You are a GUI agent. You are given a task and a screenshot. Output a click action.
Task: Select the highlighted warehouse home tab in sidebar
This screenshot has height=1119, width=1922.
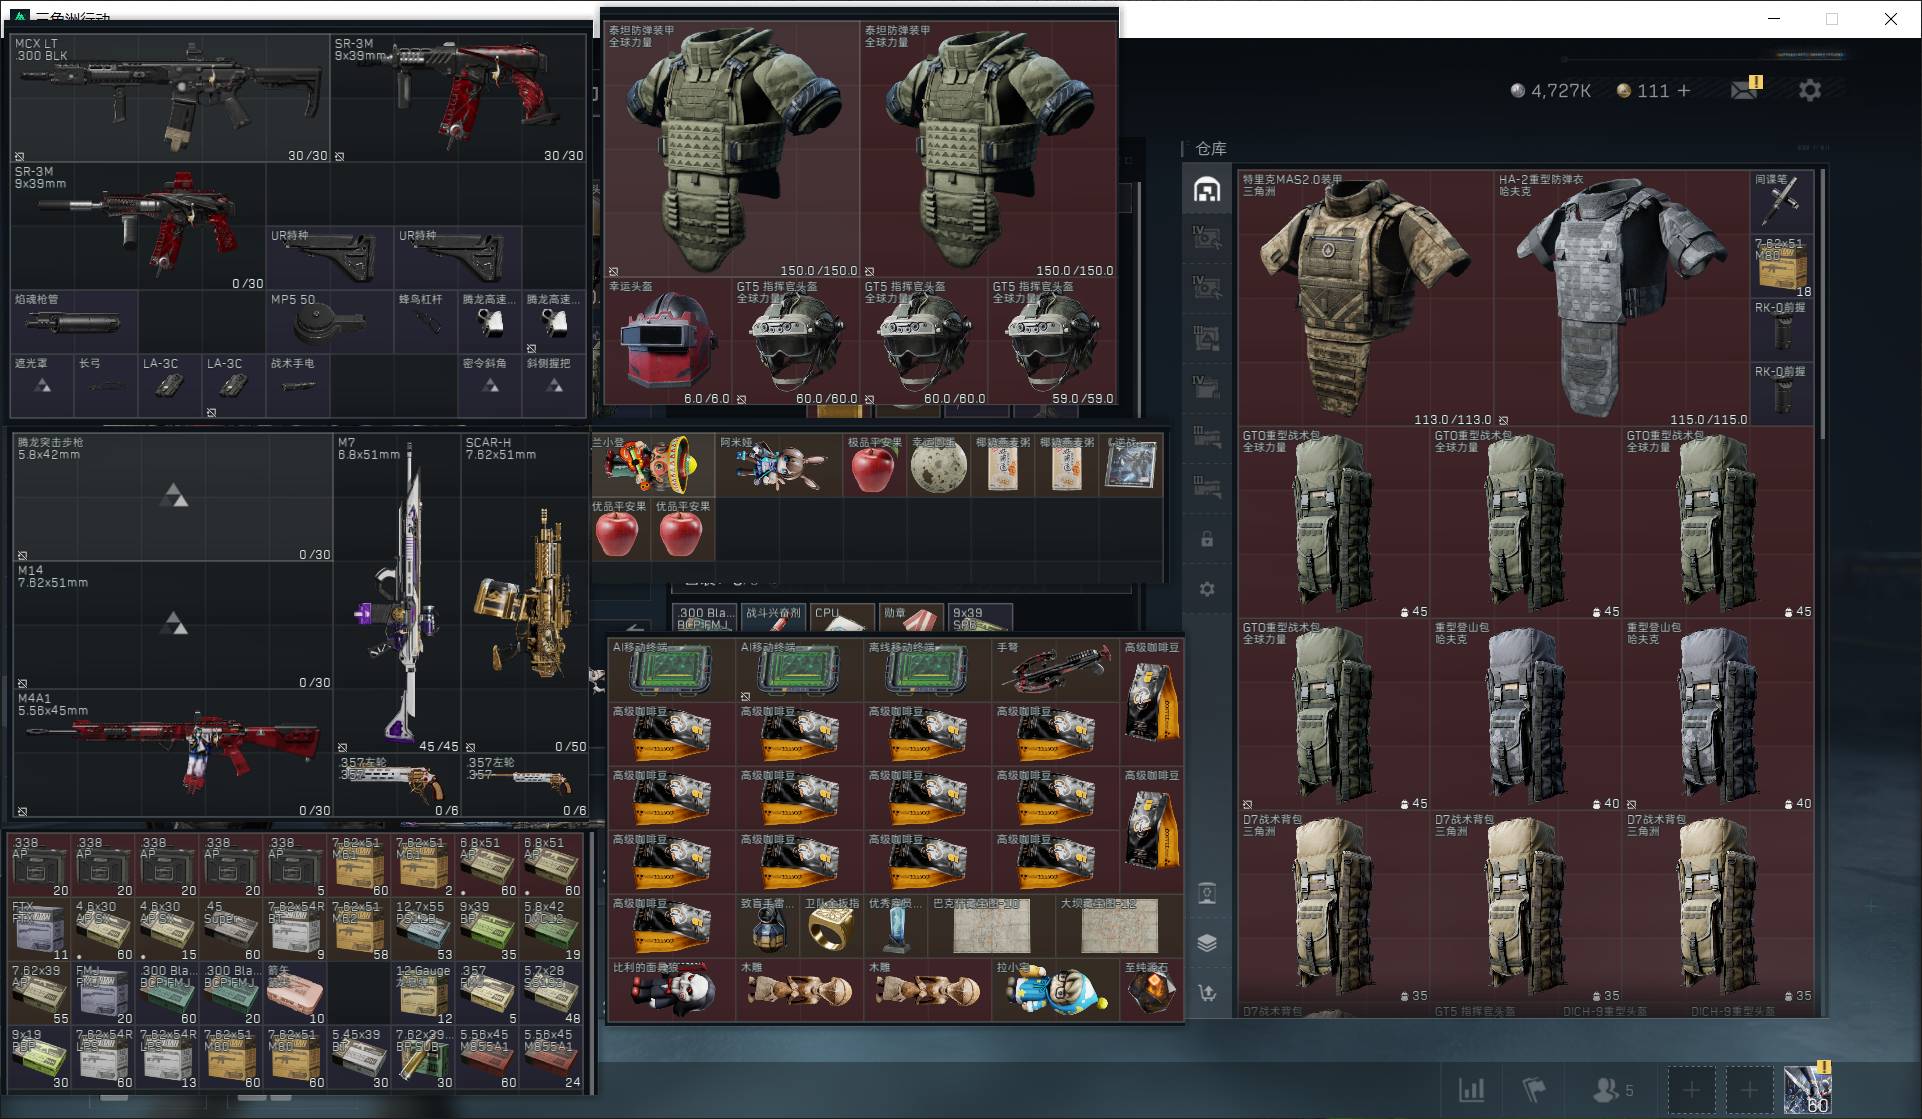1207,189
